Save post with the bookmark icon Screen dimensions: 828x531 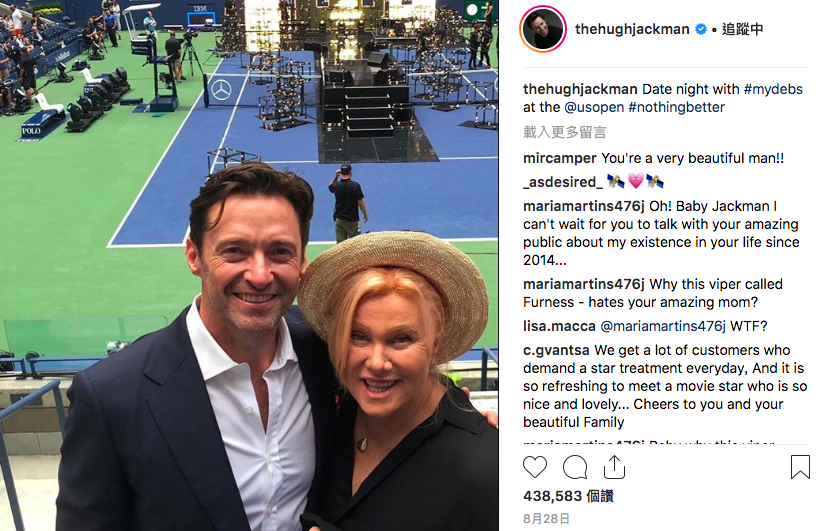[800, 467]
